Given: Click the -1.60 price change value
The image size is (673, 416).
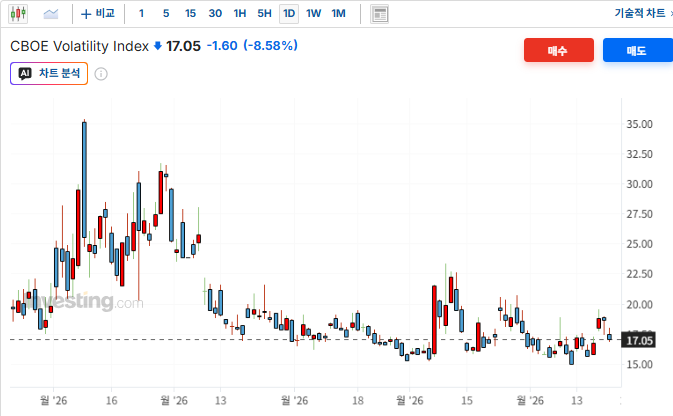Looking at the screenshot, I should point(222,46).
